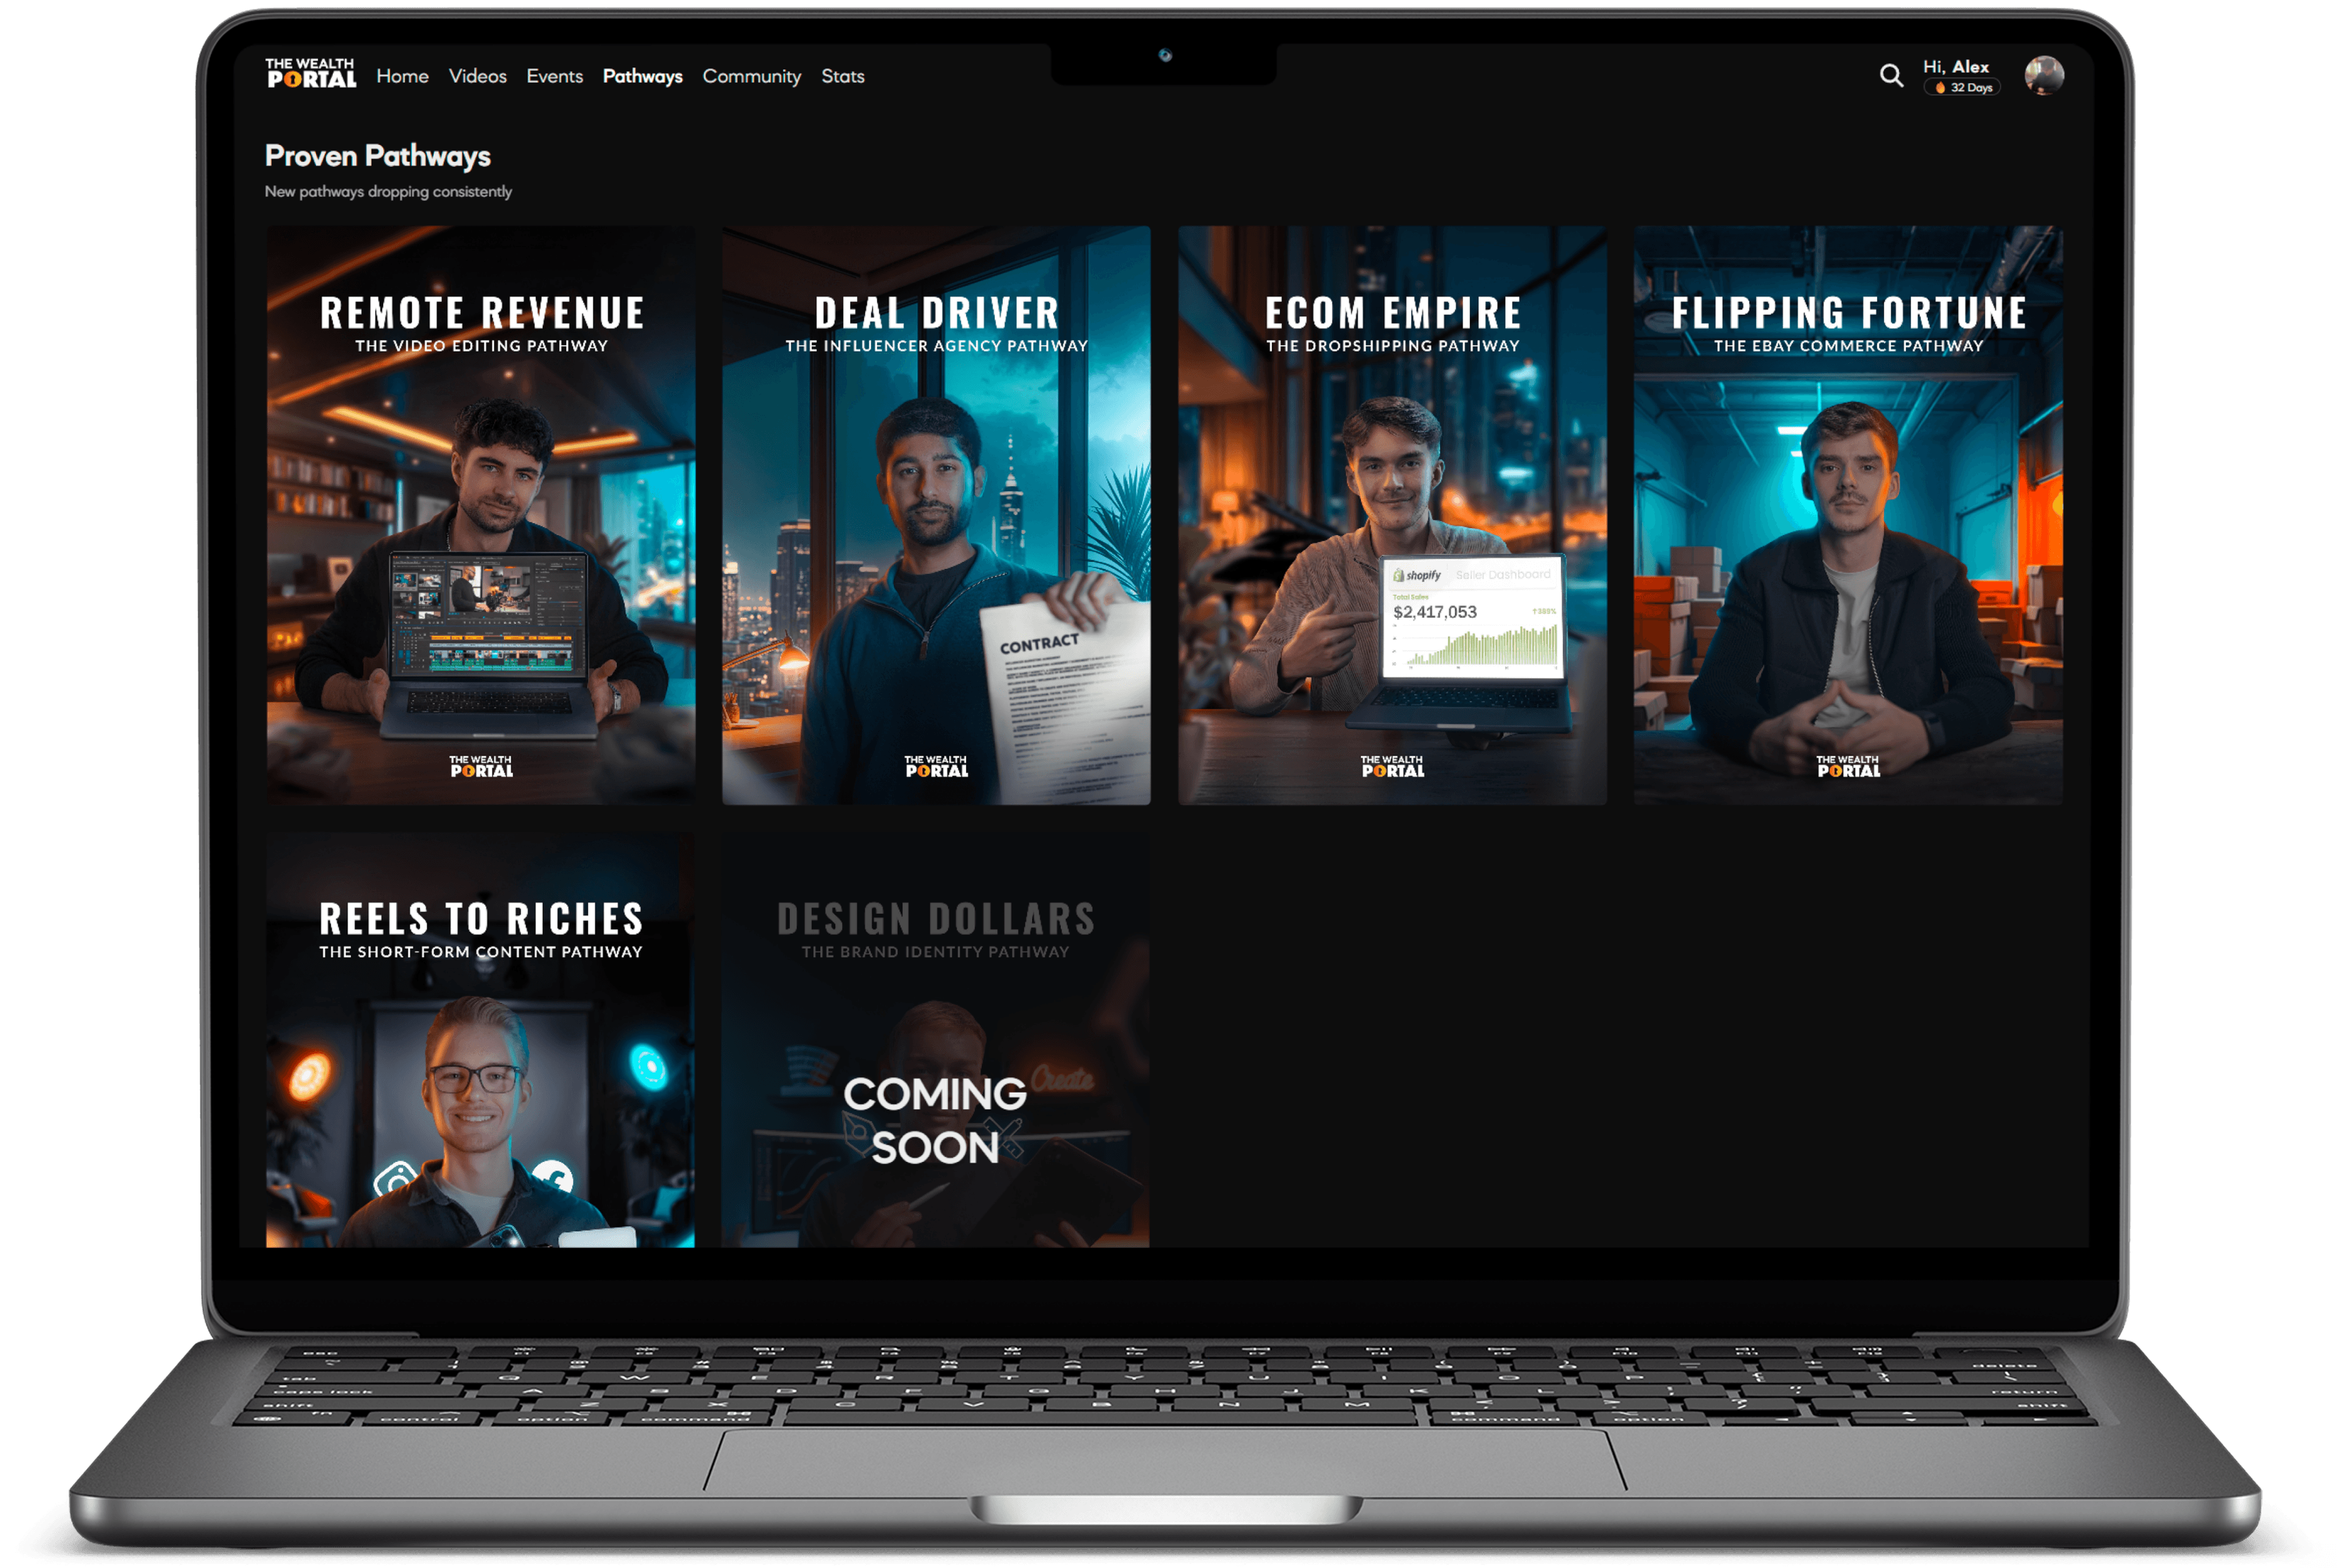Click Portal logo on Deal Driver card
Viewport: 2338px width, 1568px height.
pyautogui.click(x=936, y=767)
